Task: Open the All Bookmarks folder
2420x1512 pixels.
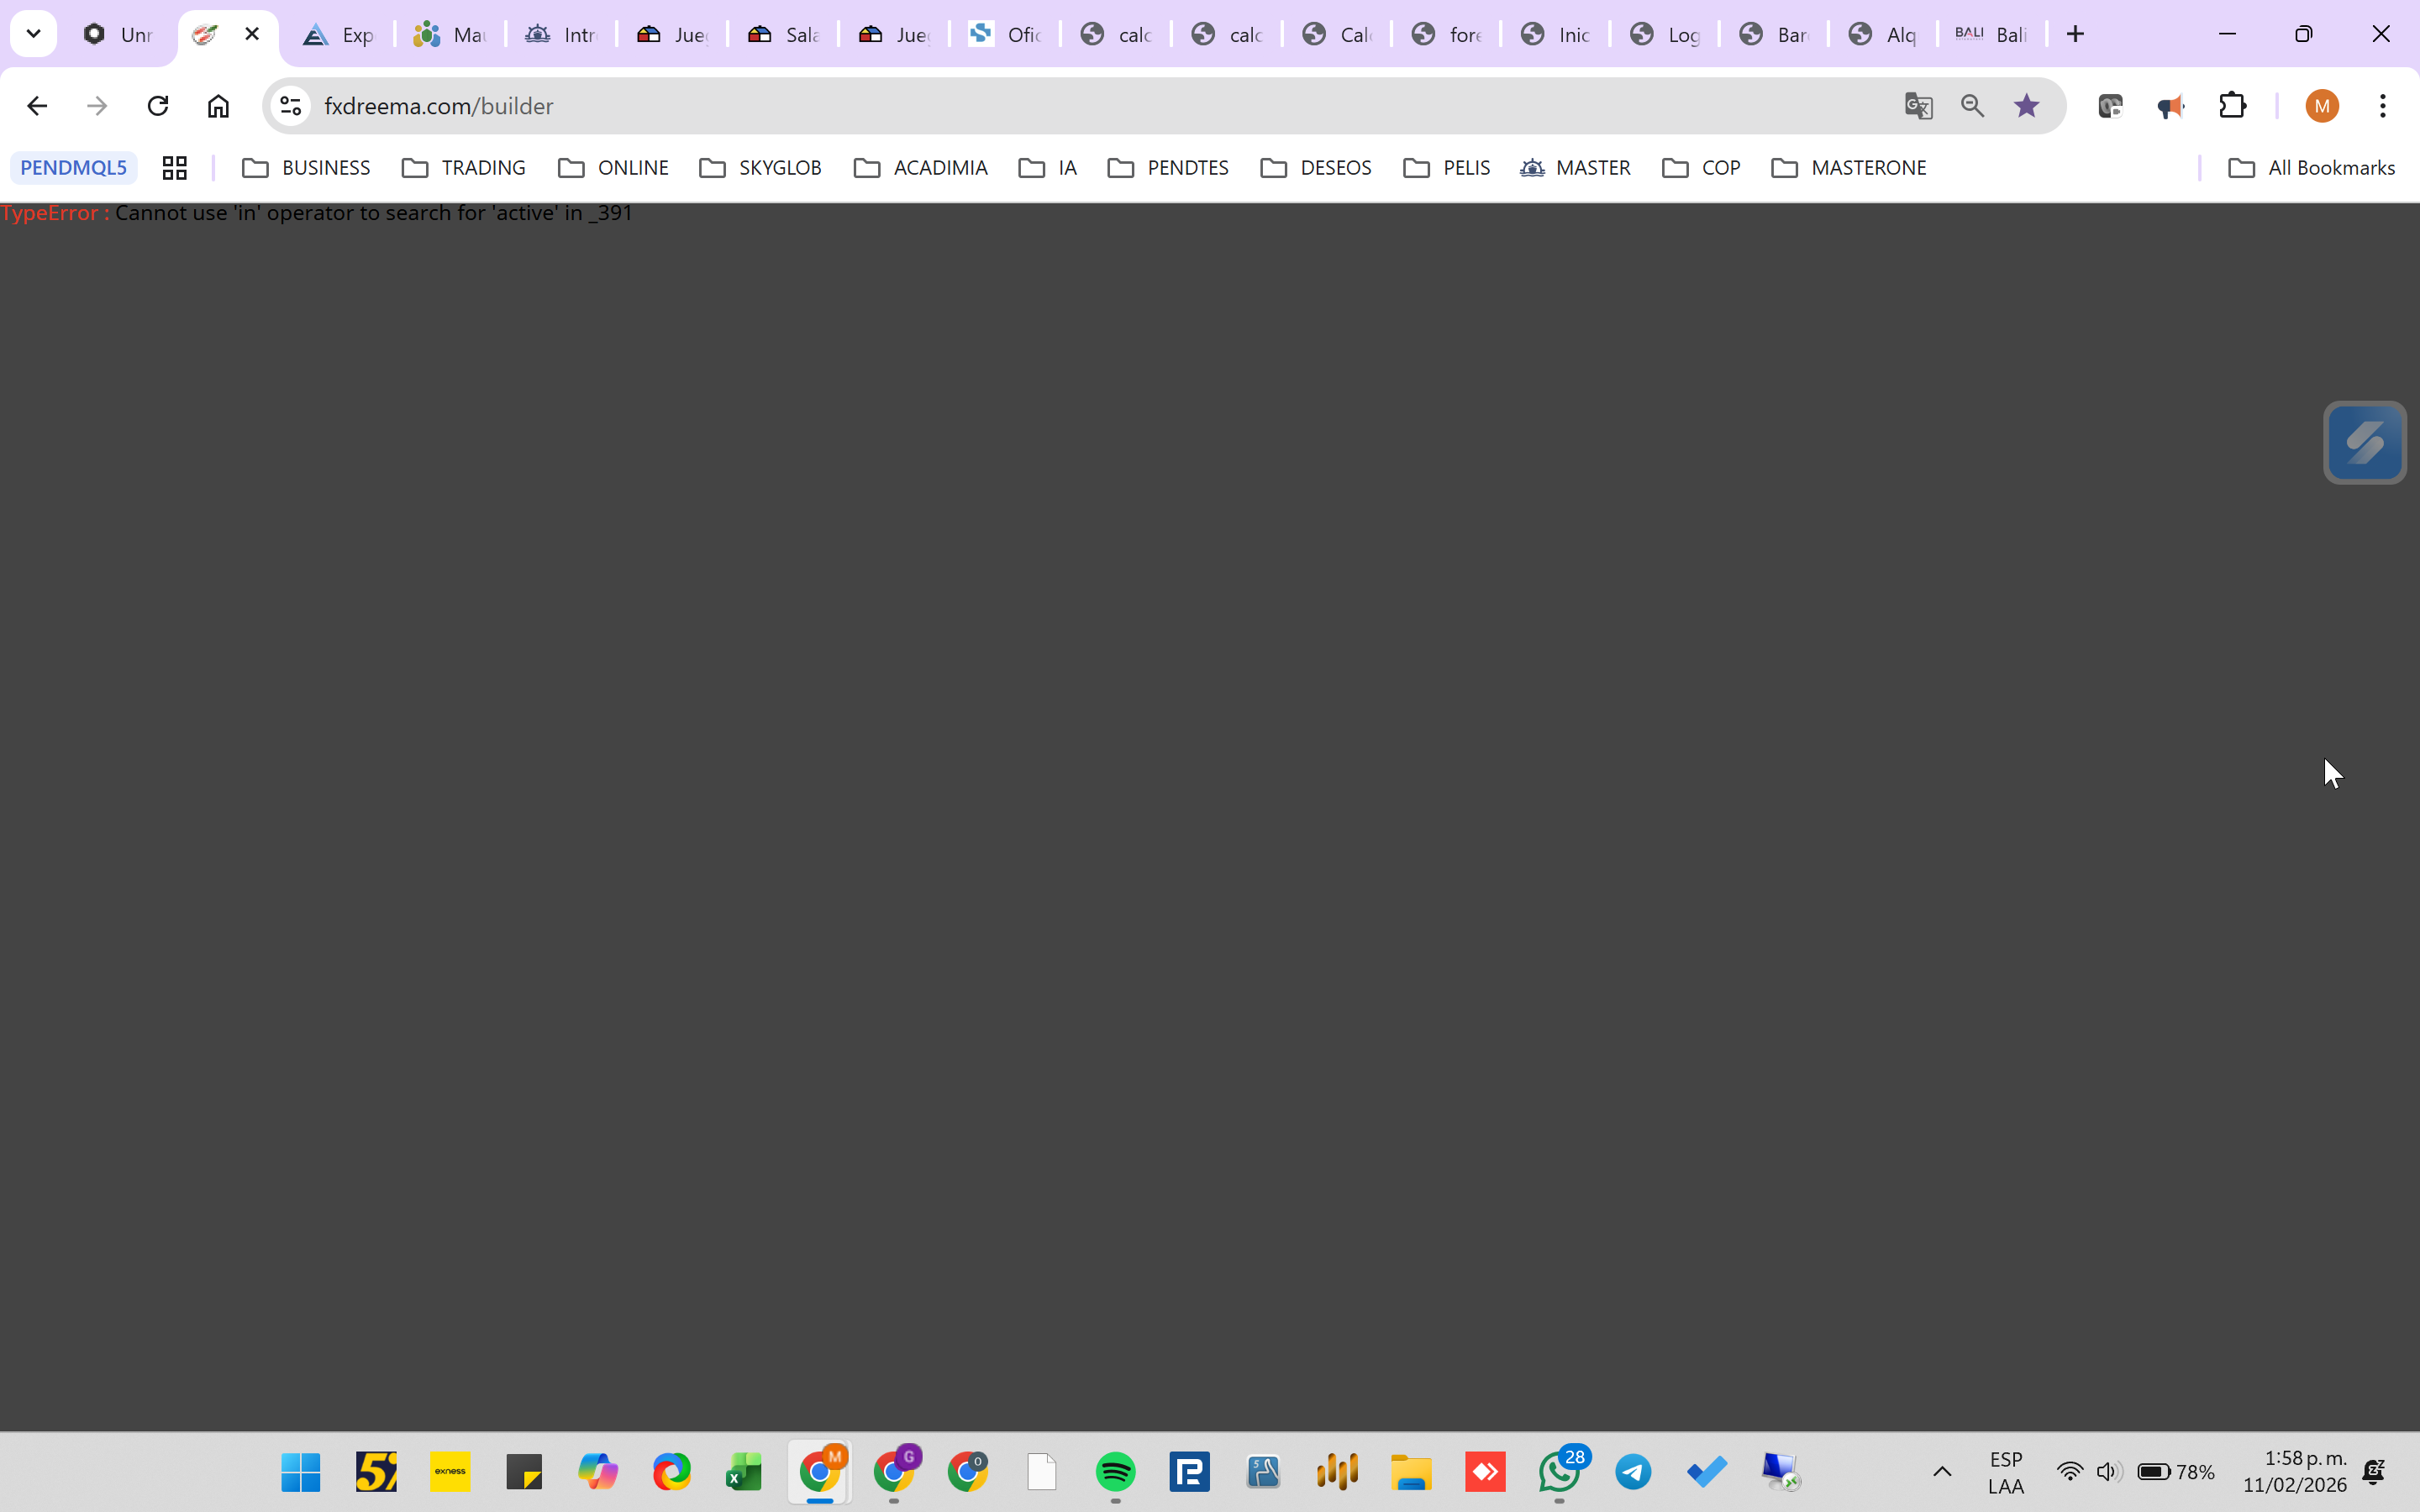Action: pyautogui.click(x=2312, y=168)
